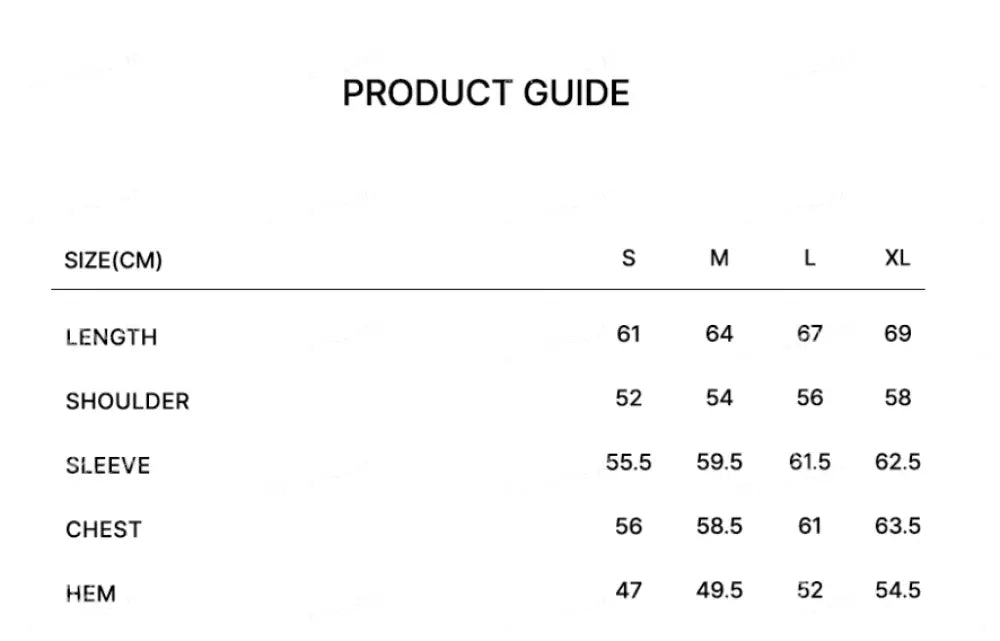Click the sleeve value 55.5 for size S
This screenshot has width=1000, height=641.
click(x=628, y=462)
